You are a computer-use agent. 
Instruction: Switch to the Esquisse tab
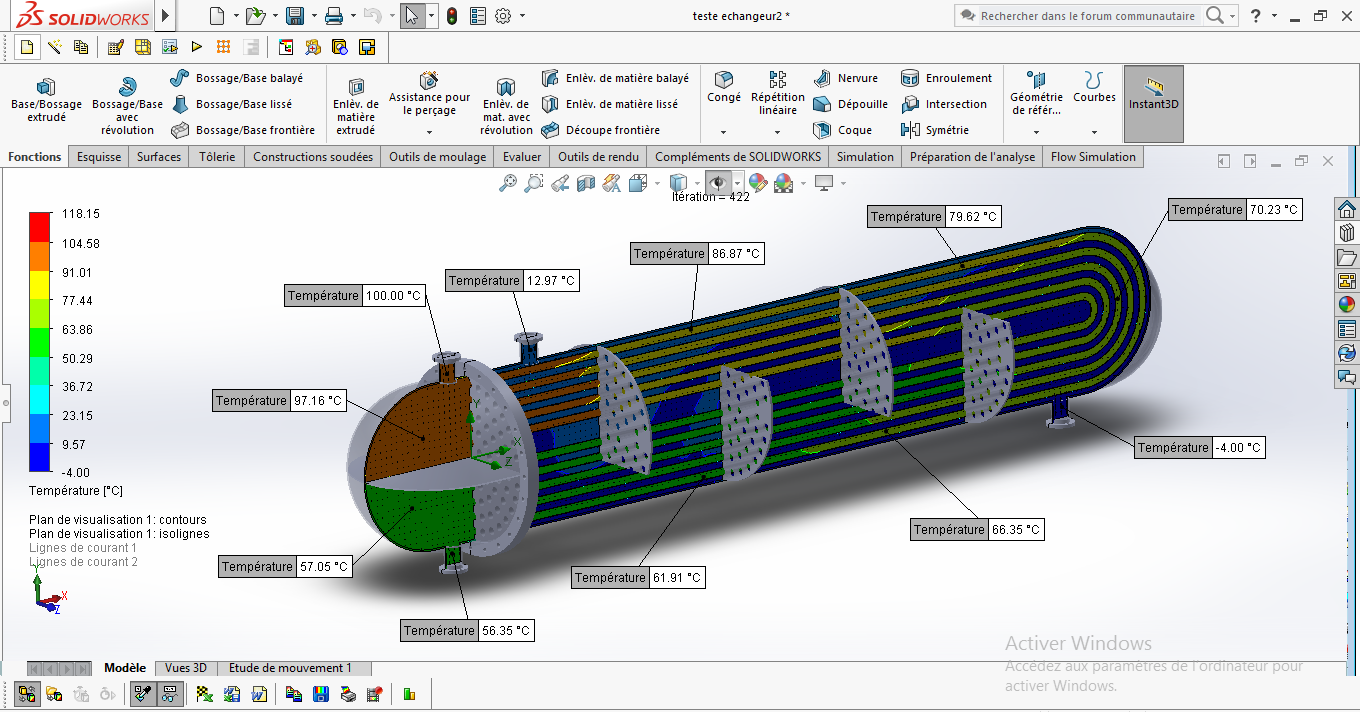(99, 157)
